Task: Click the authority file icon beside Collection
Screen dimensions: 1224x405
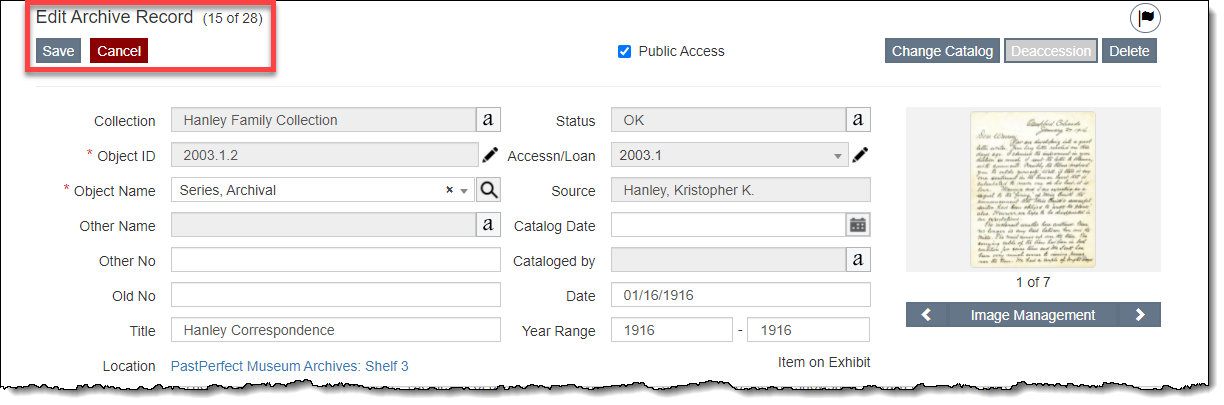Action: pyautogui.click(x=488, y=120)
